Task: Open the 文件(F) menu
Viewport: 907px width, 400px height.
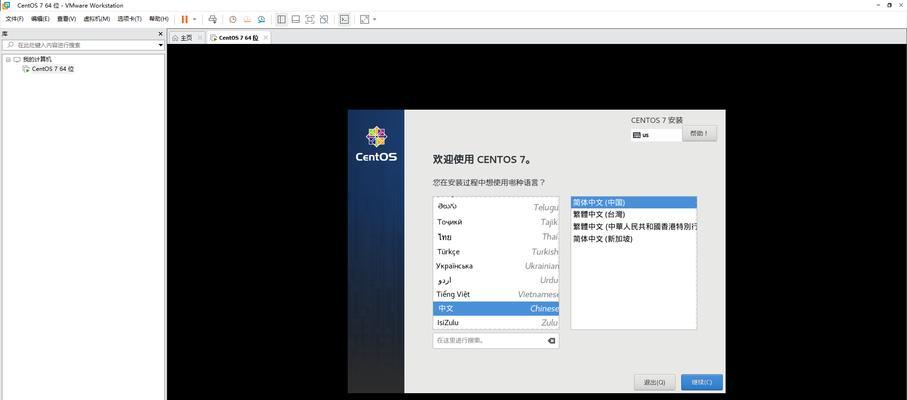Action: coord(14,19)
